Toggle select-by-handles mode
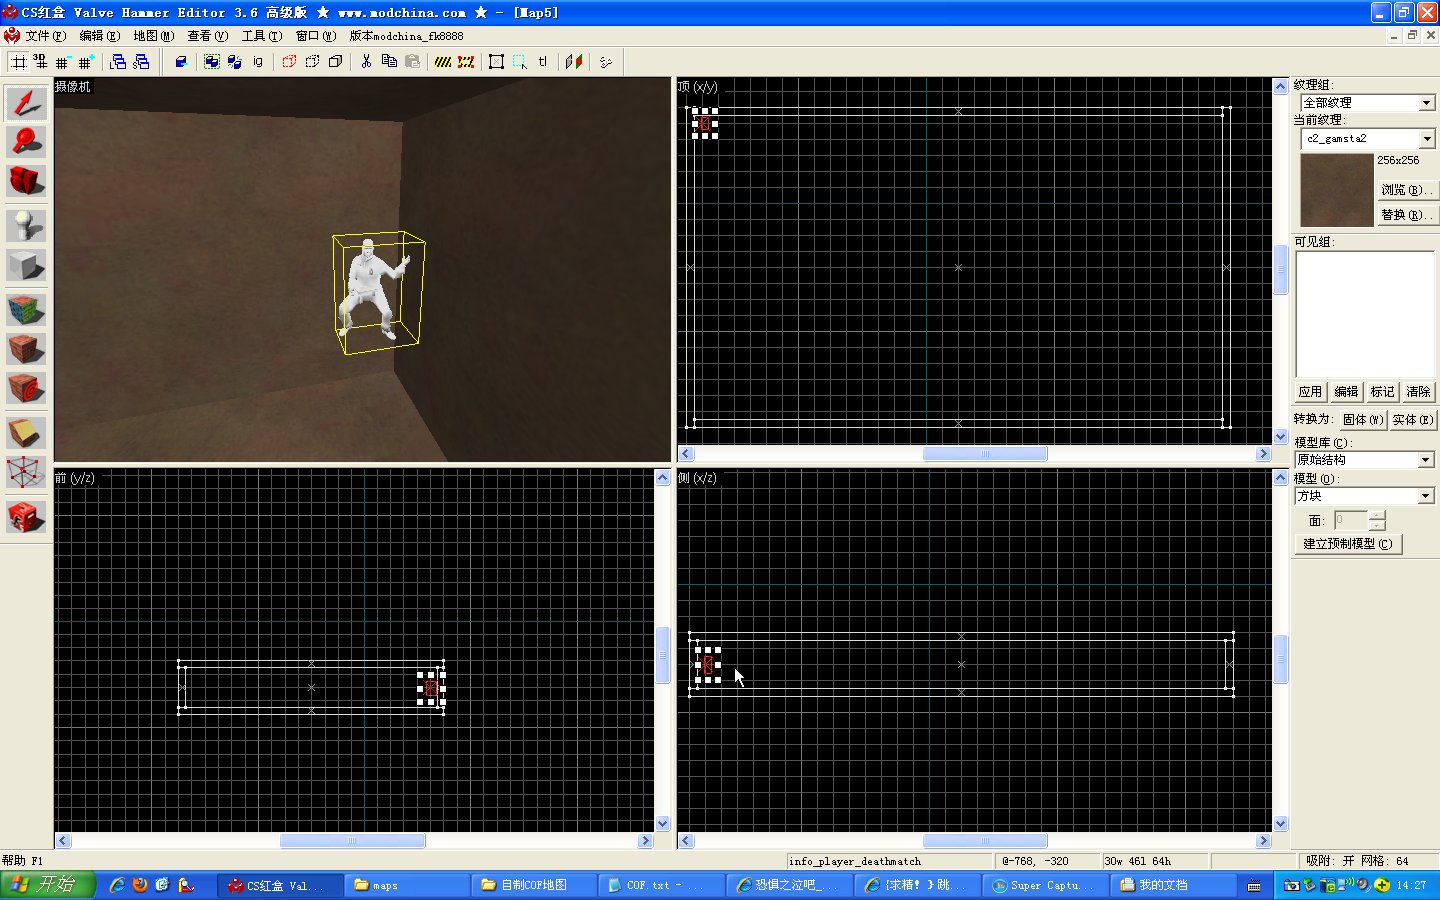 click(x=496, y=62)
